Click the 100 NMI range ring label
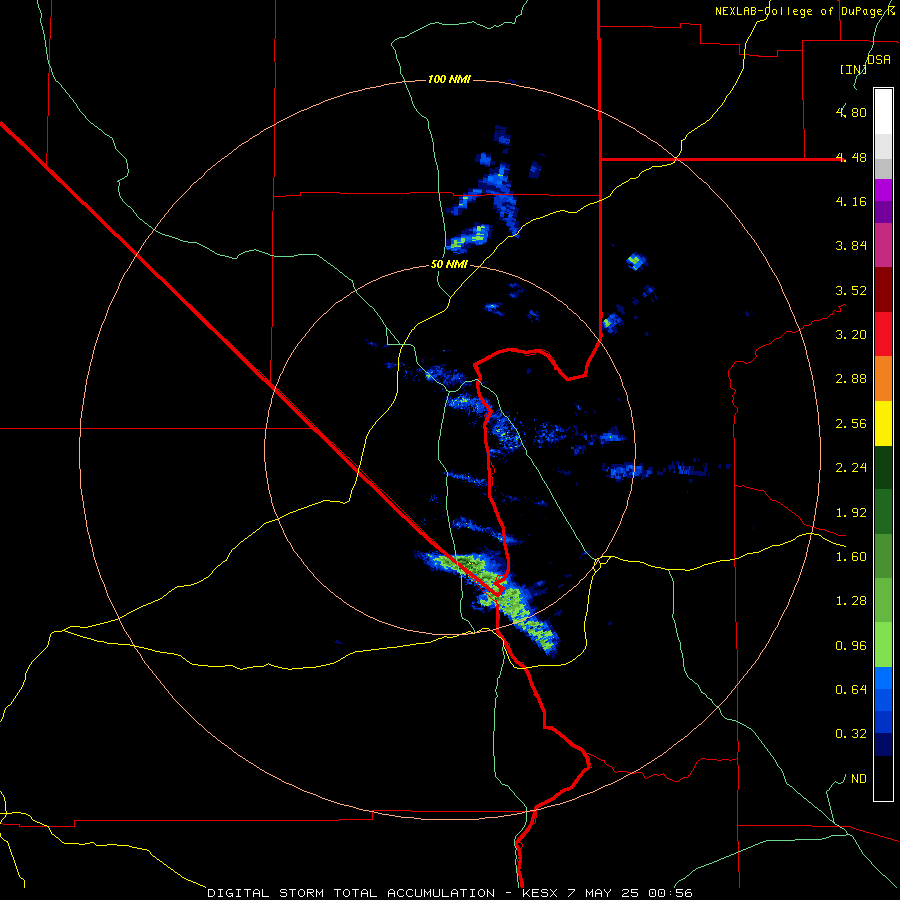Screen dimensions: 900x900 (x=449, y=79)
